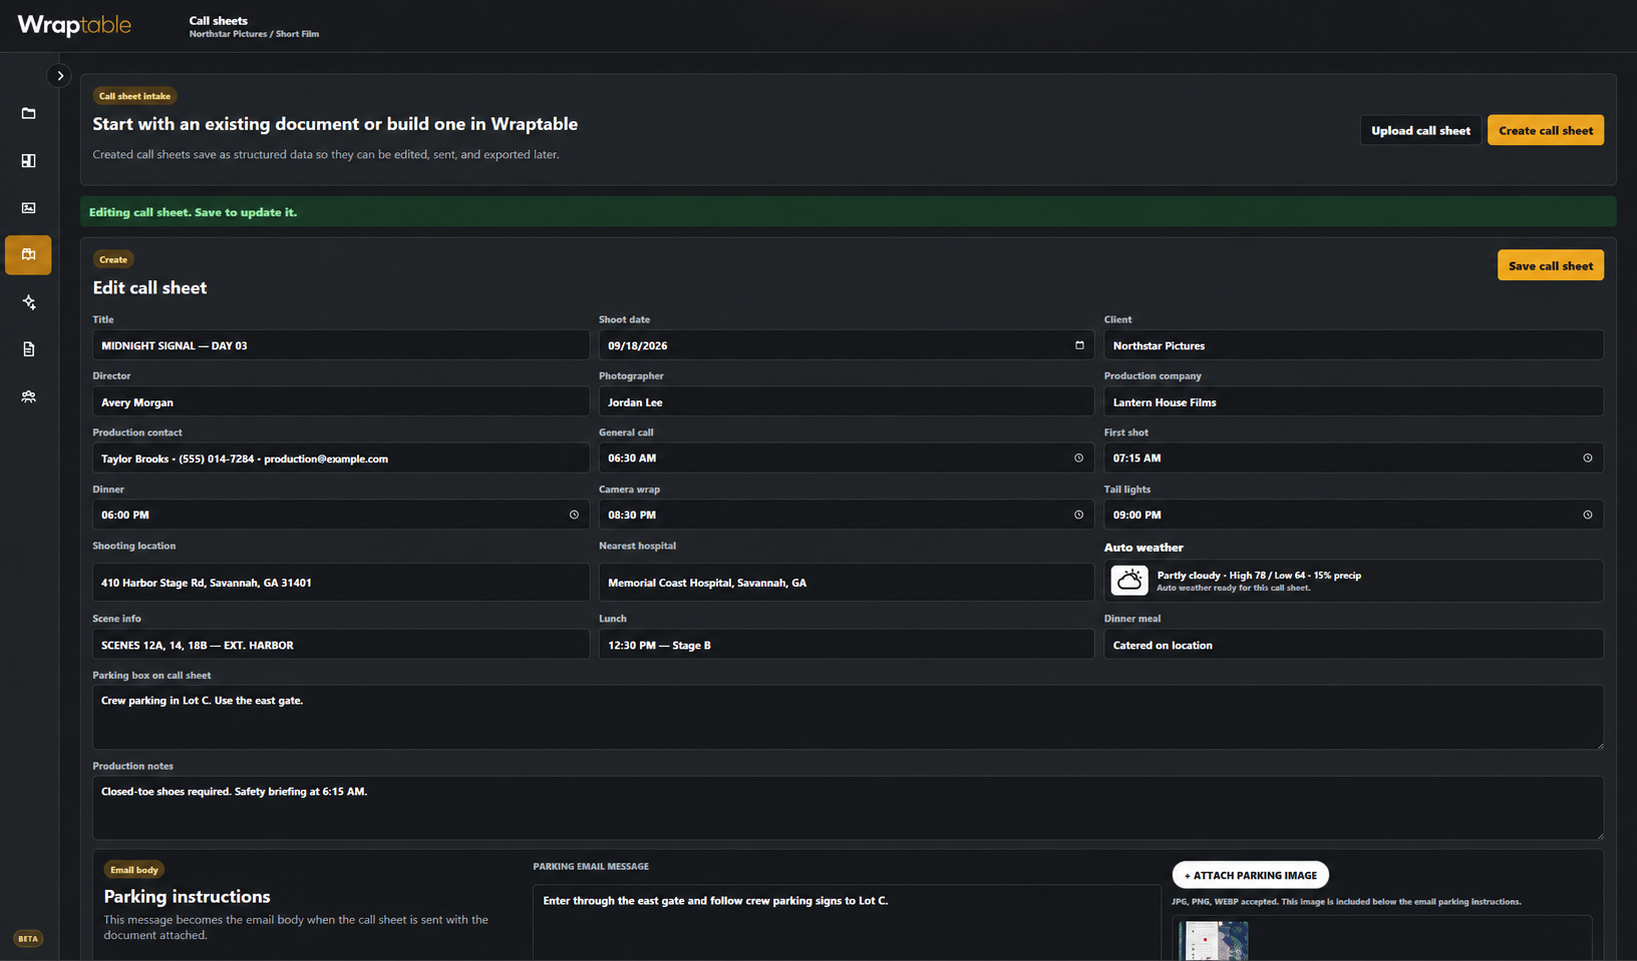Open the folder icon in sidebar
Image resolution: width=1637 pixels, height=961 pixels.
point(28,113)
